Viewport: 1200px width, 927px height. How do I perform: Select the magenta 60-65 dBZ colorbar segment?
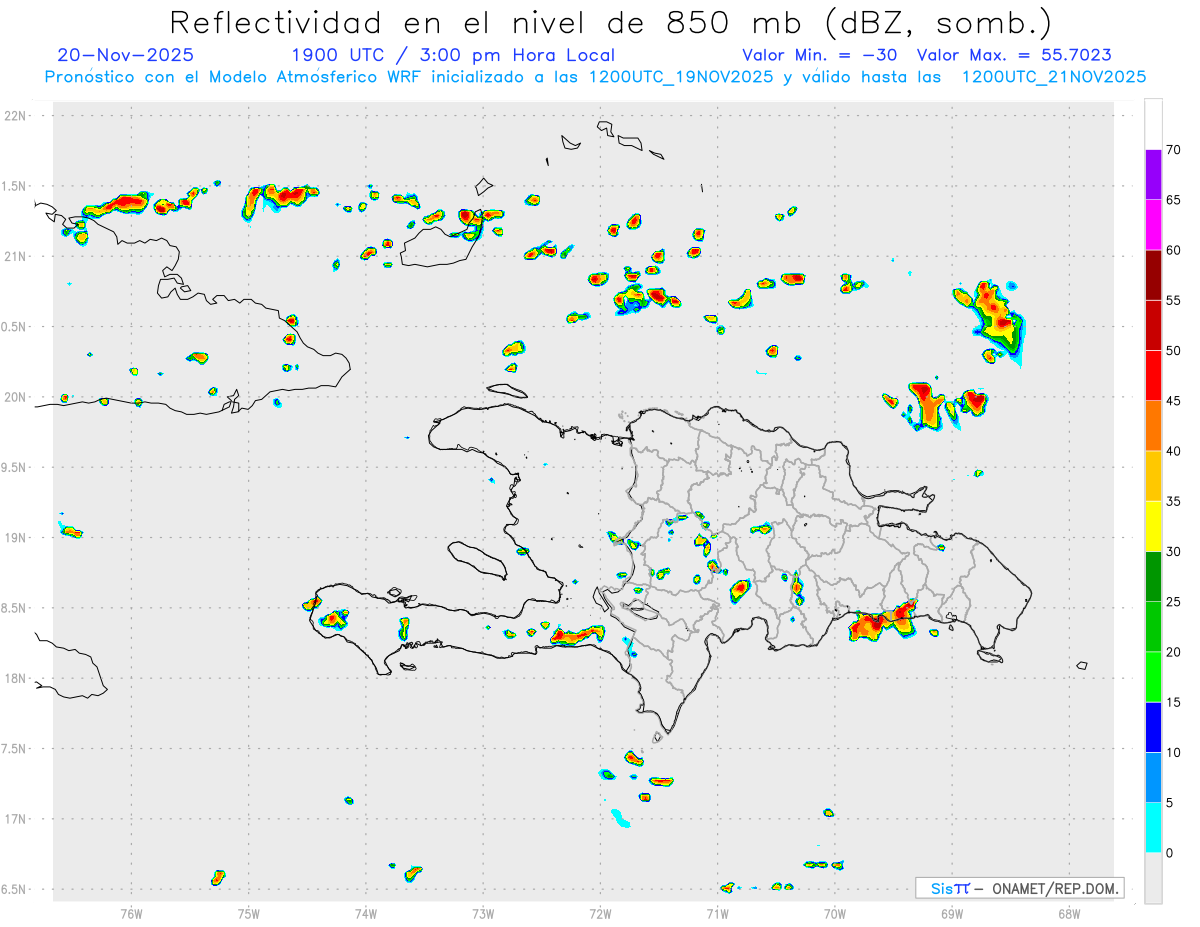pos(1153,225)
